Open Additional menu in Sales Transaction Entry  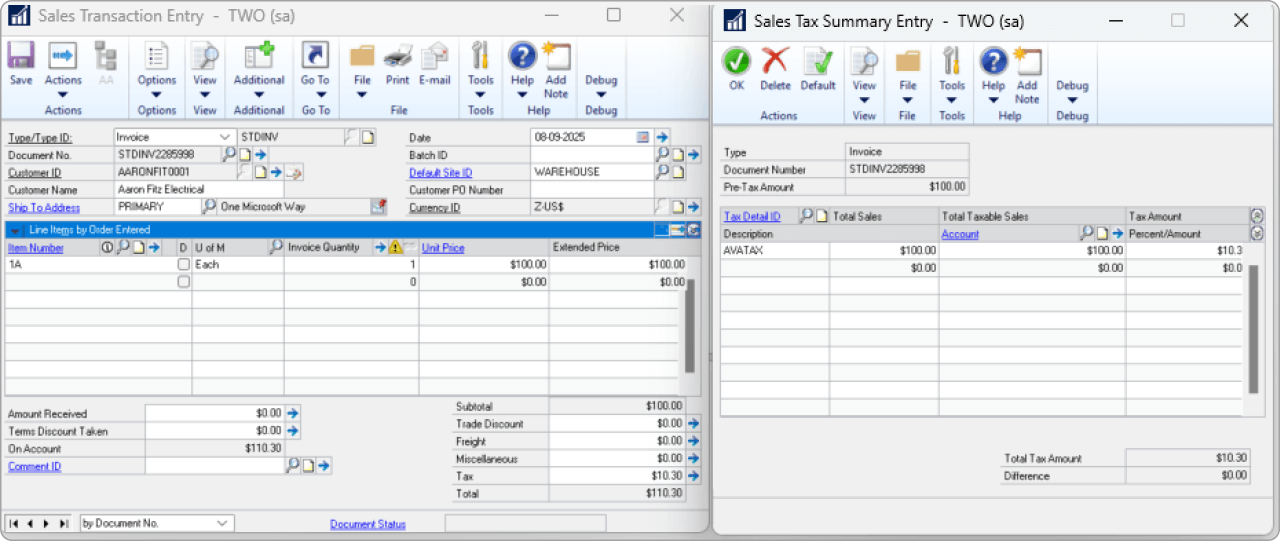[259, 70]
